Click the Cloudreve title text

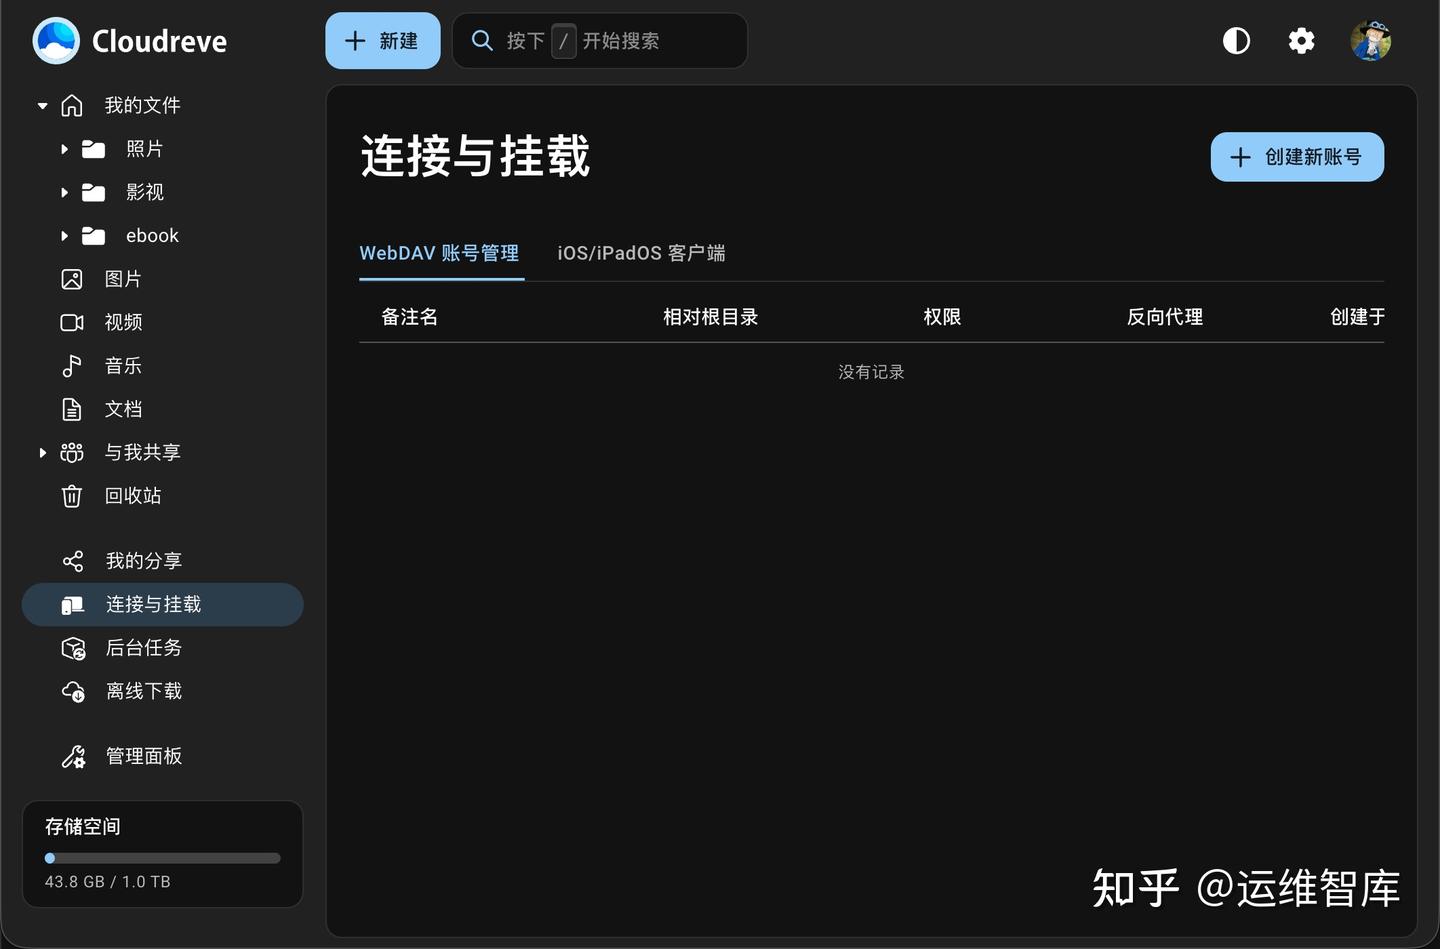[x=159, y=41]
